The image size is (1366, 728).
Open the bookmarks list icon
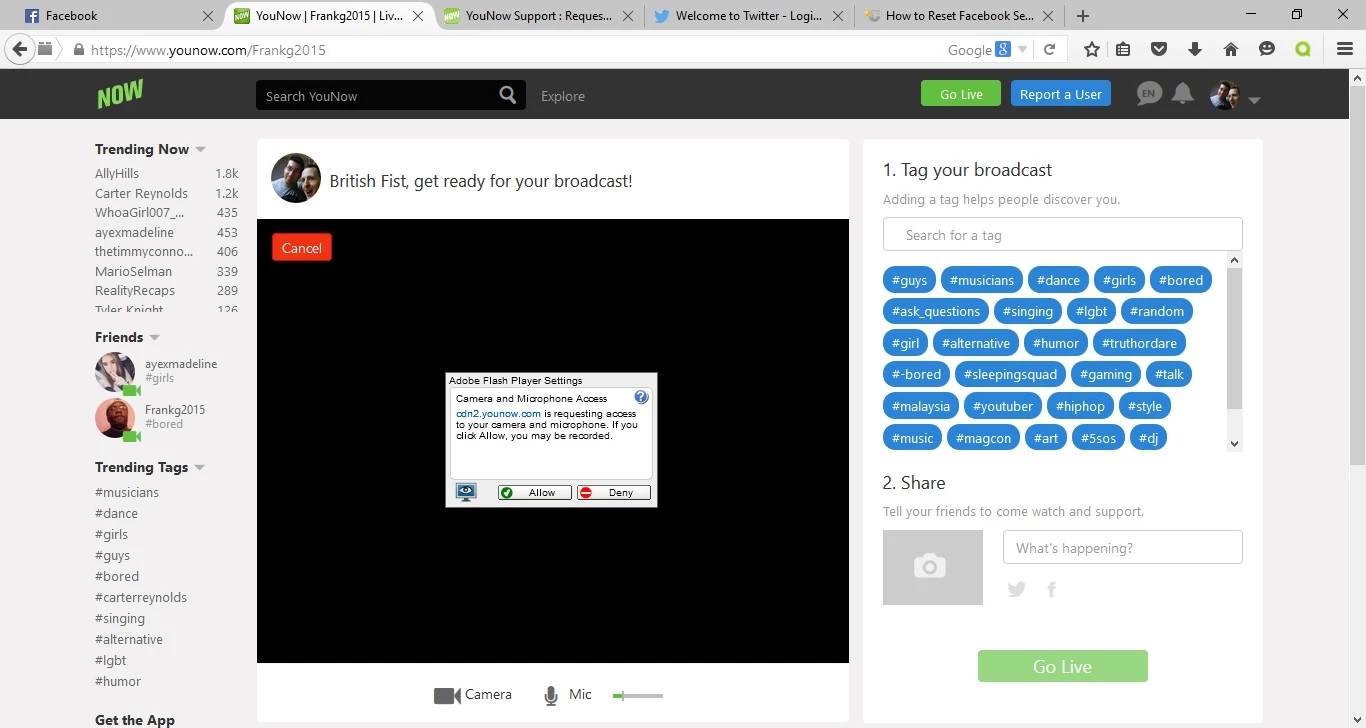coord(1123,49)
